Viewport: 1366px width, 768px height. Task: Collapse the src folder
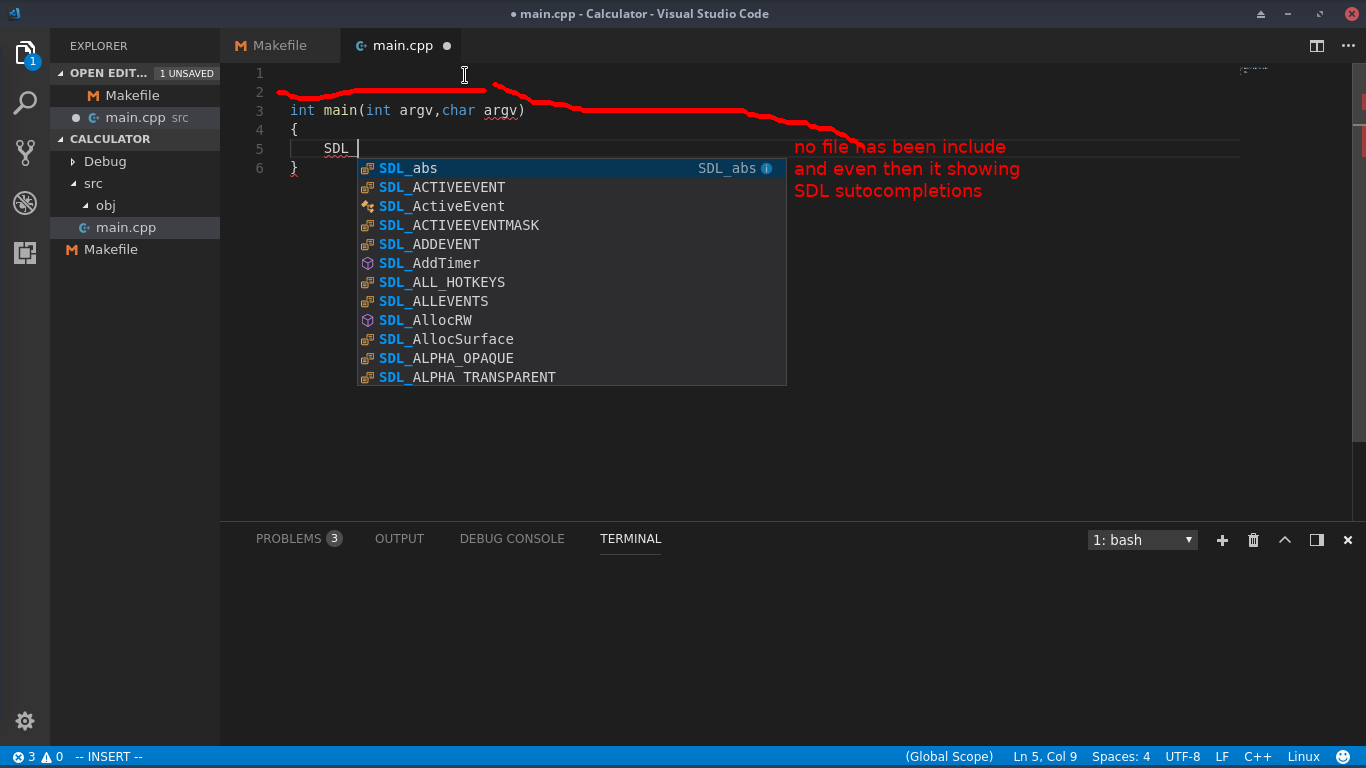pyautogui.click(x=94, y=183)
